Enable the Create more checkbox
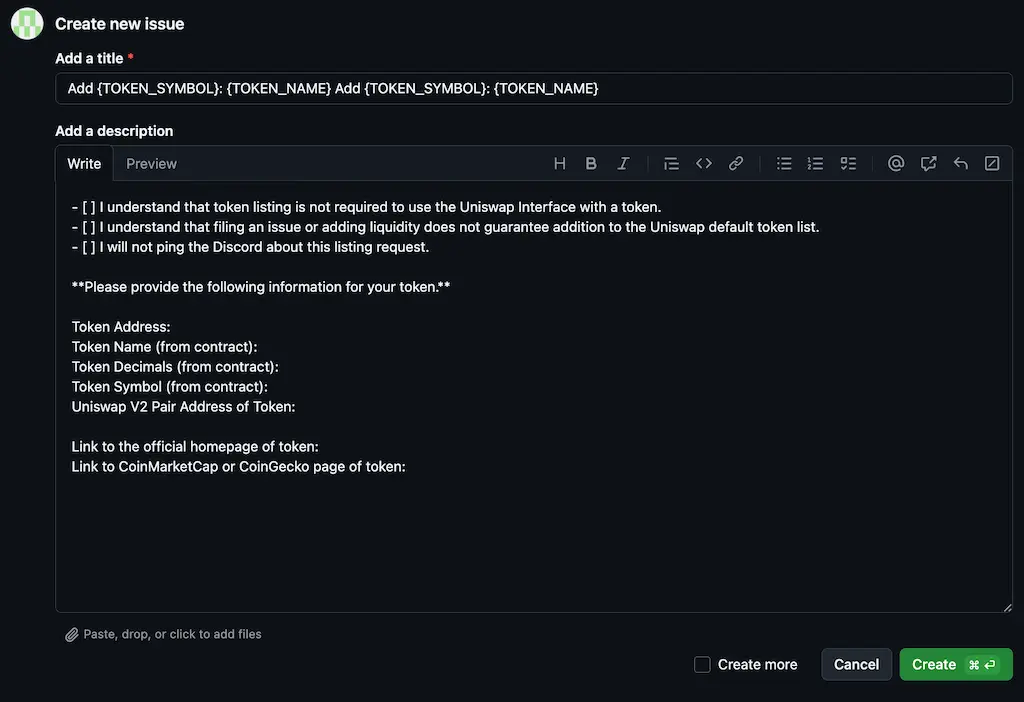The height and width of the screenshot is (702, 1024). coord(702,665)
